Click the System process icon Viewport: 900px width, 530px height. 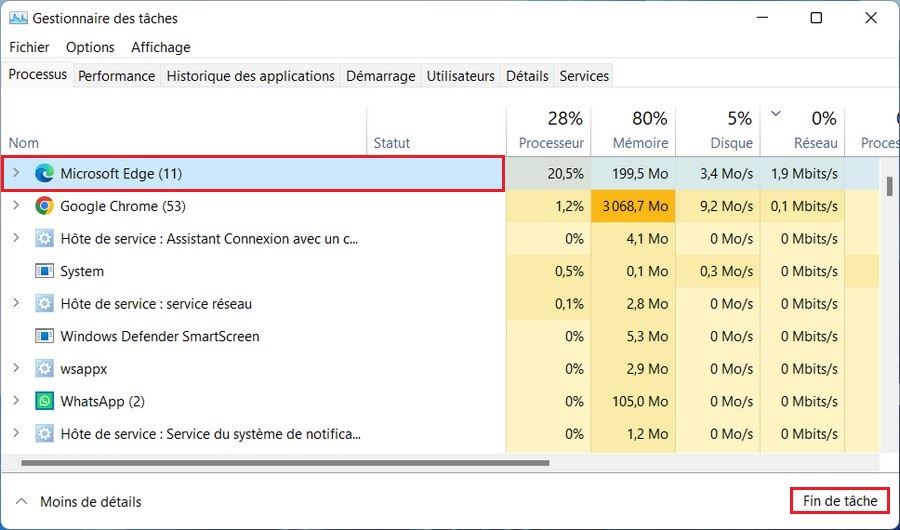point(44,271)
